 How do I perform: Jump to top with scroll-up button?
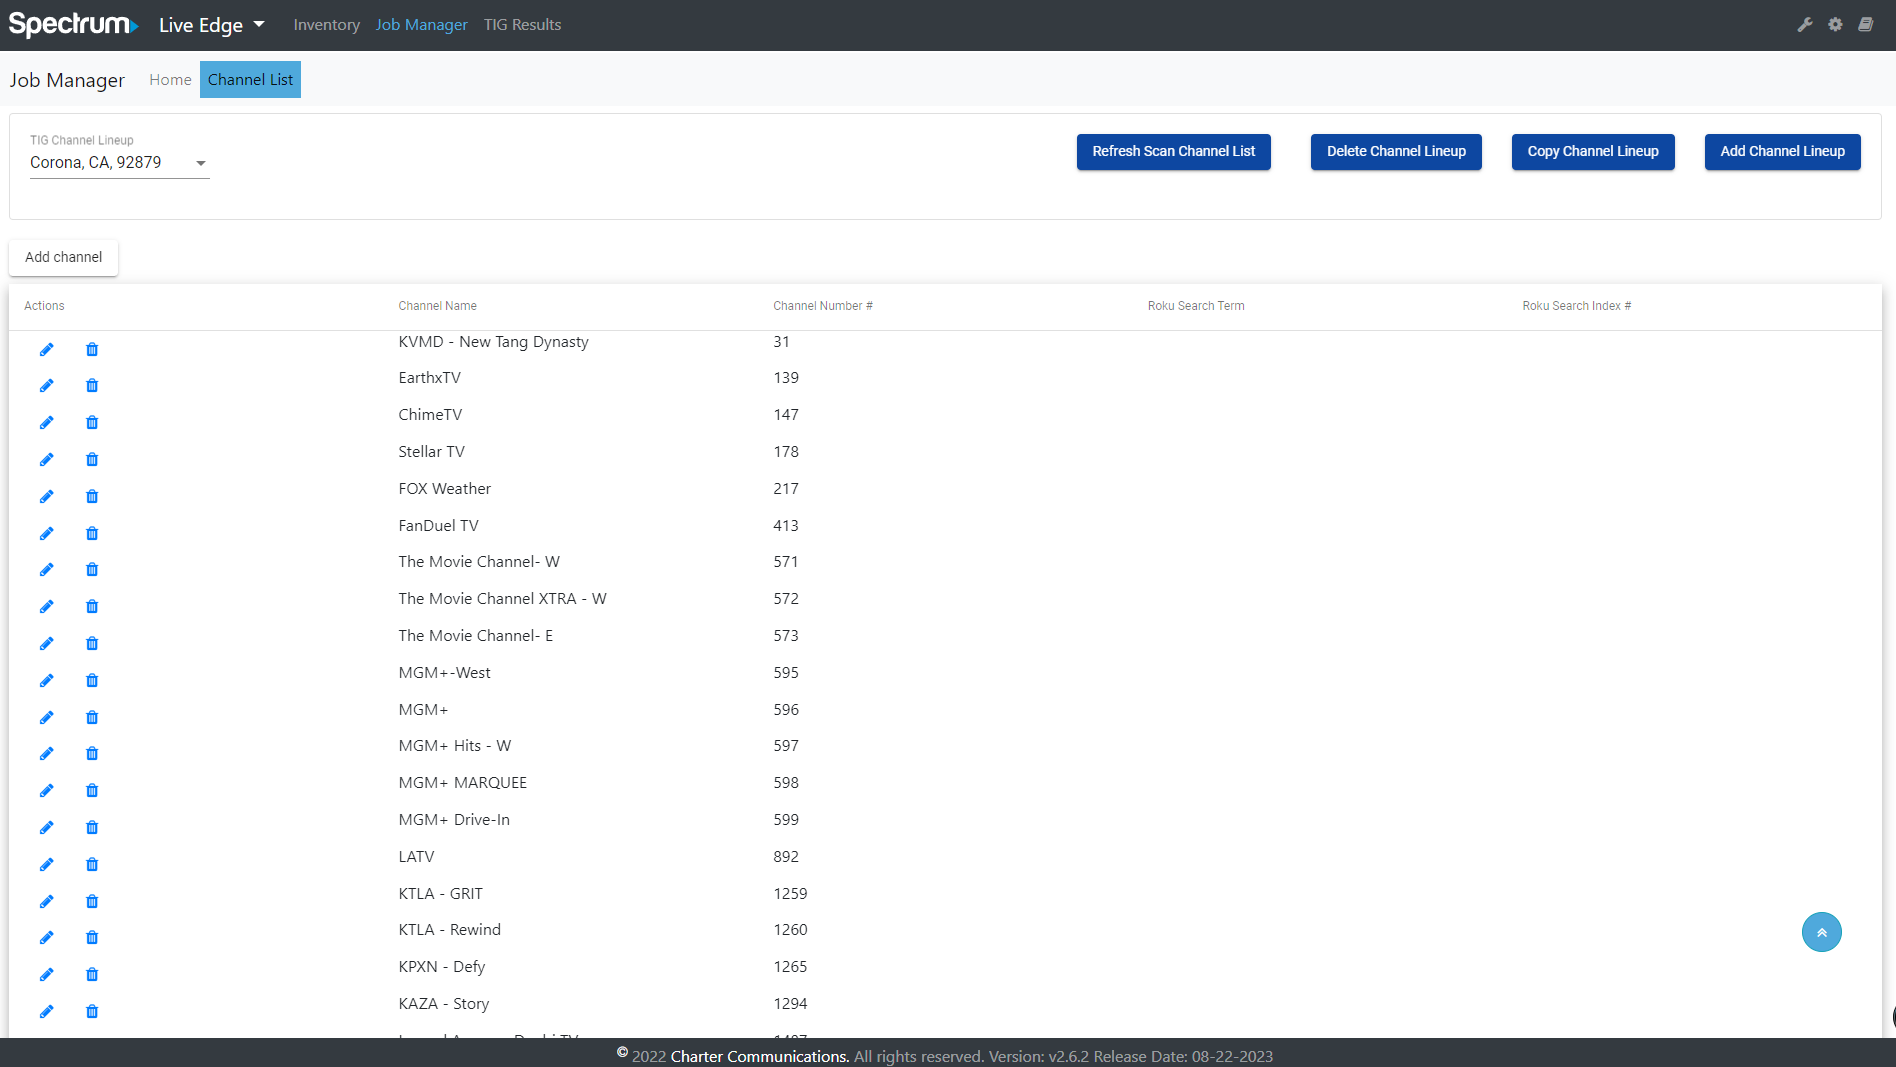pos(1822,932)
